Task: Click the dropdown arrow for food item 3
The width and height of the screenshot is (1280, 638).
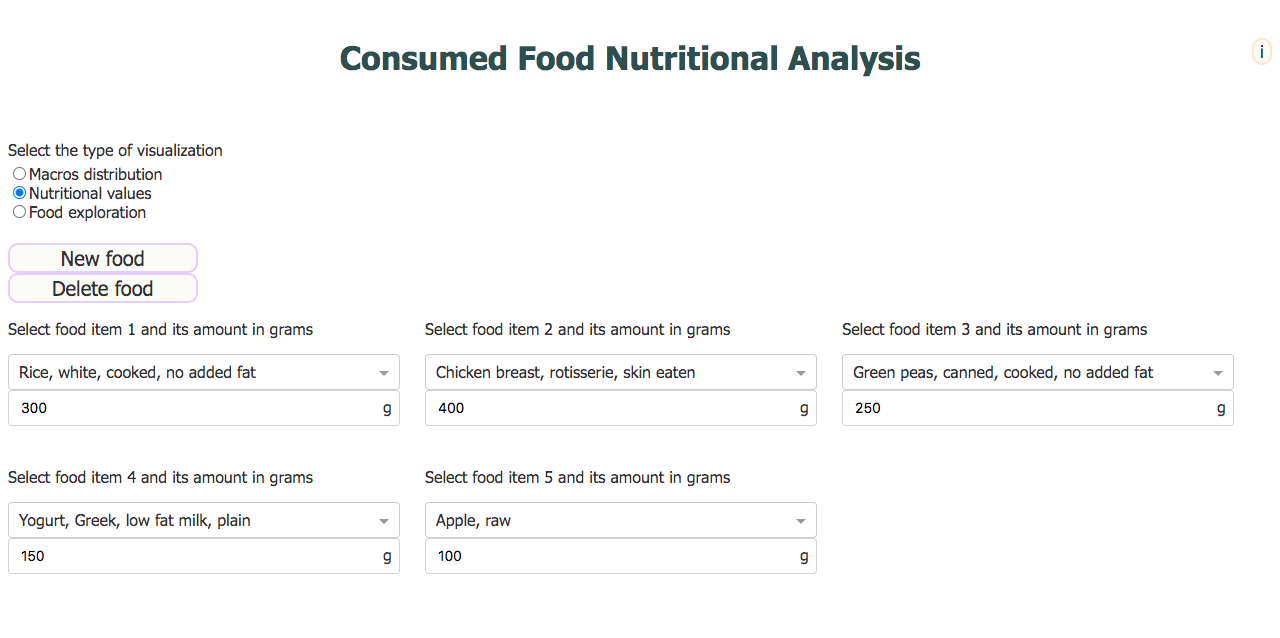Action: point(1218,373)
